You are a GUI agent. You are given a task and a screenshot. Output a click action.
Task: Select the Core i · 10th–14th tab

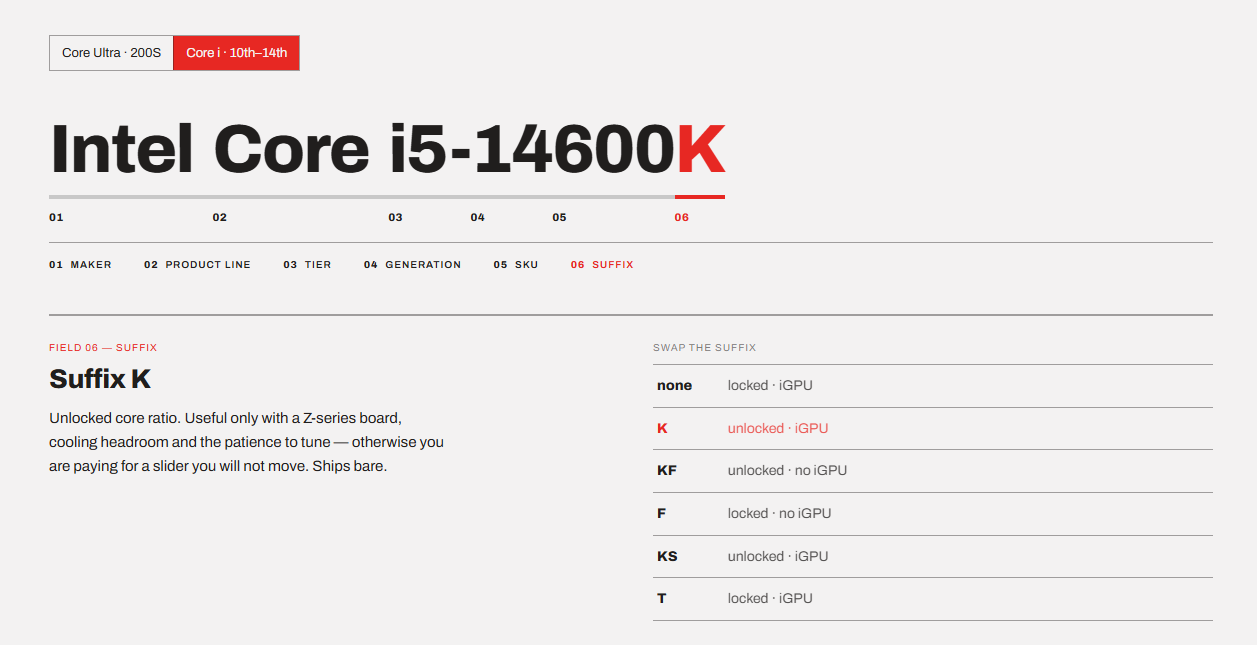[x=236, y=53]
